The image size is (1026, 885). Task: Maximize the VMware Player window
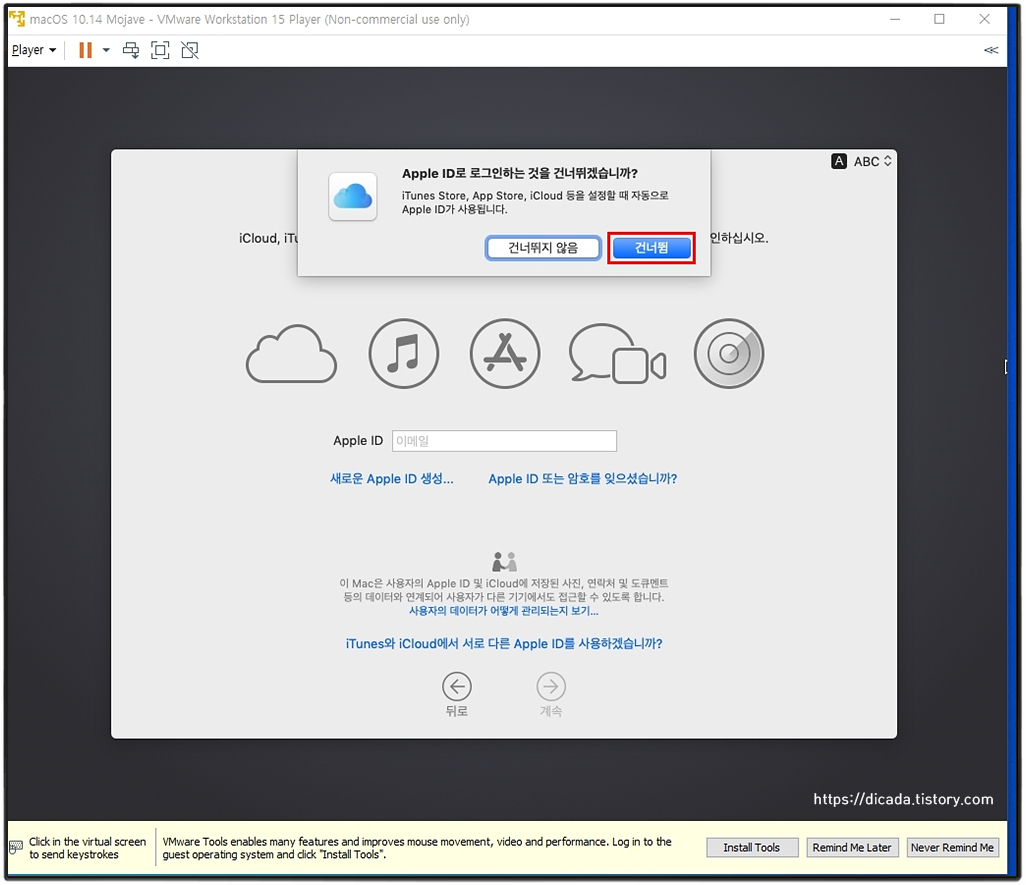pyautogui.click(x=939, y=19)
